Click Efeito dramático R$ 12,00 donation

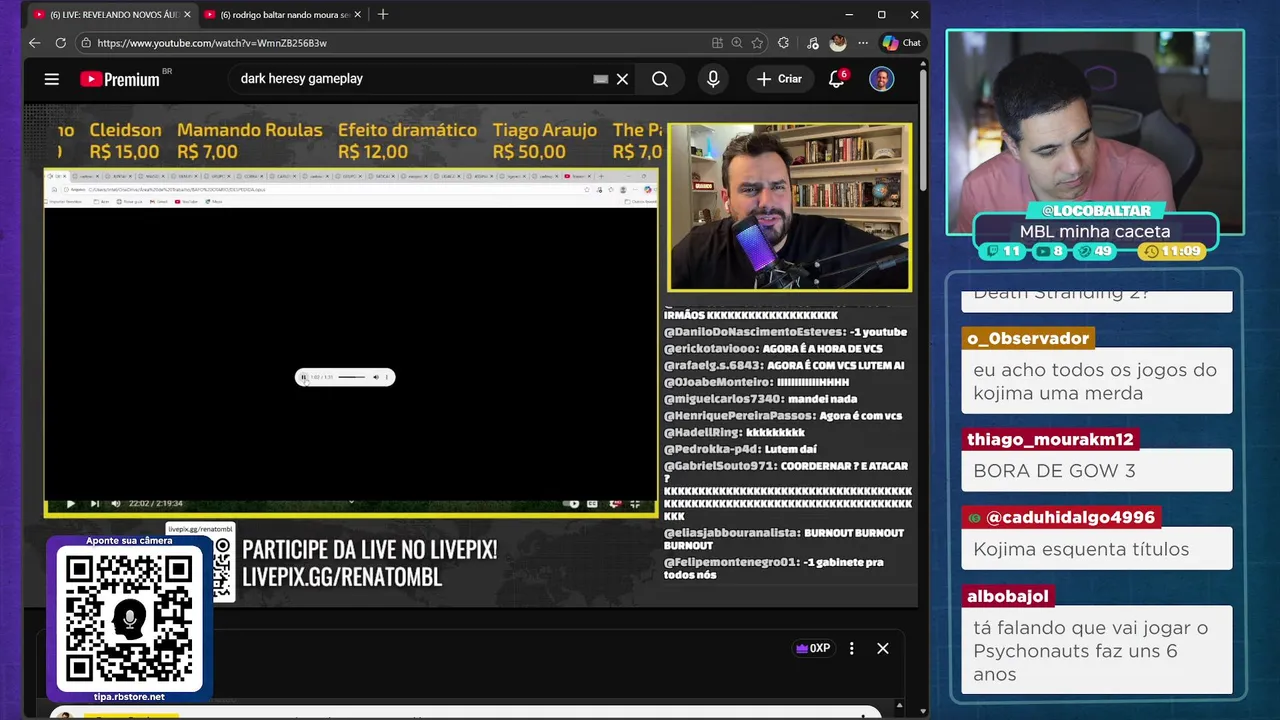coord(407,141)
